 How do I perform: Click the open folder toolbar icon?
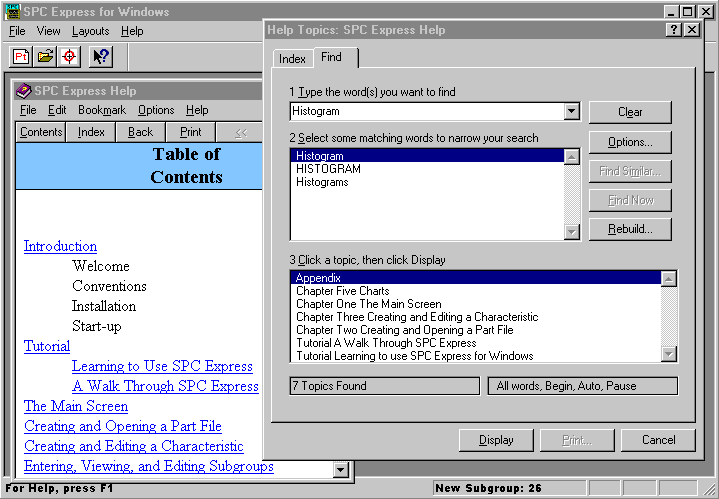45,56
